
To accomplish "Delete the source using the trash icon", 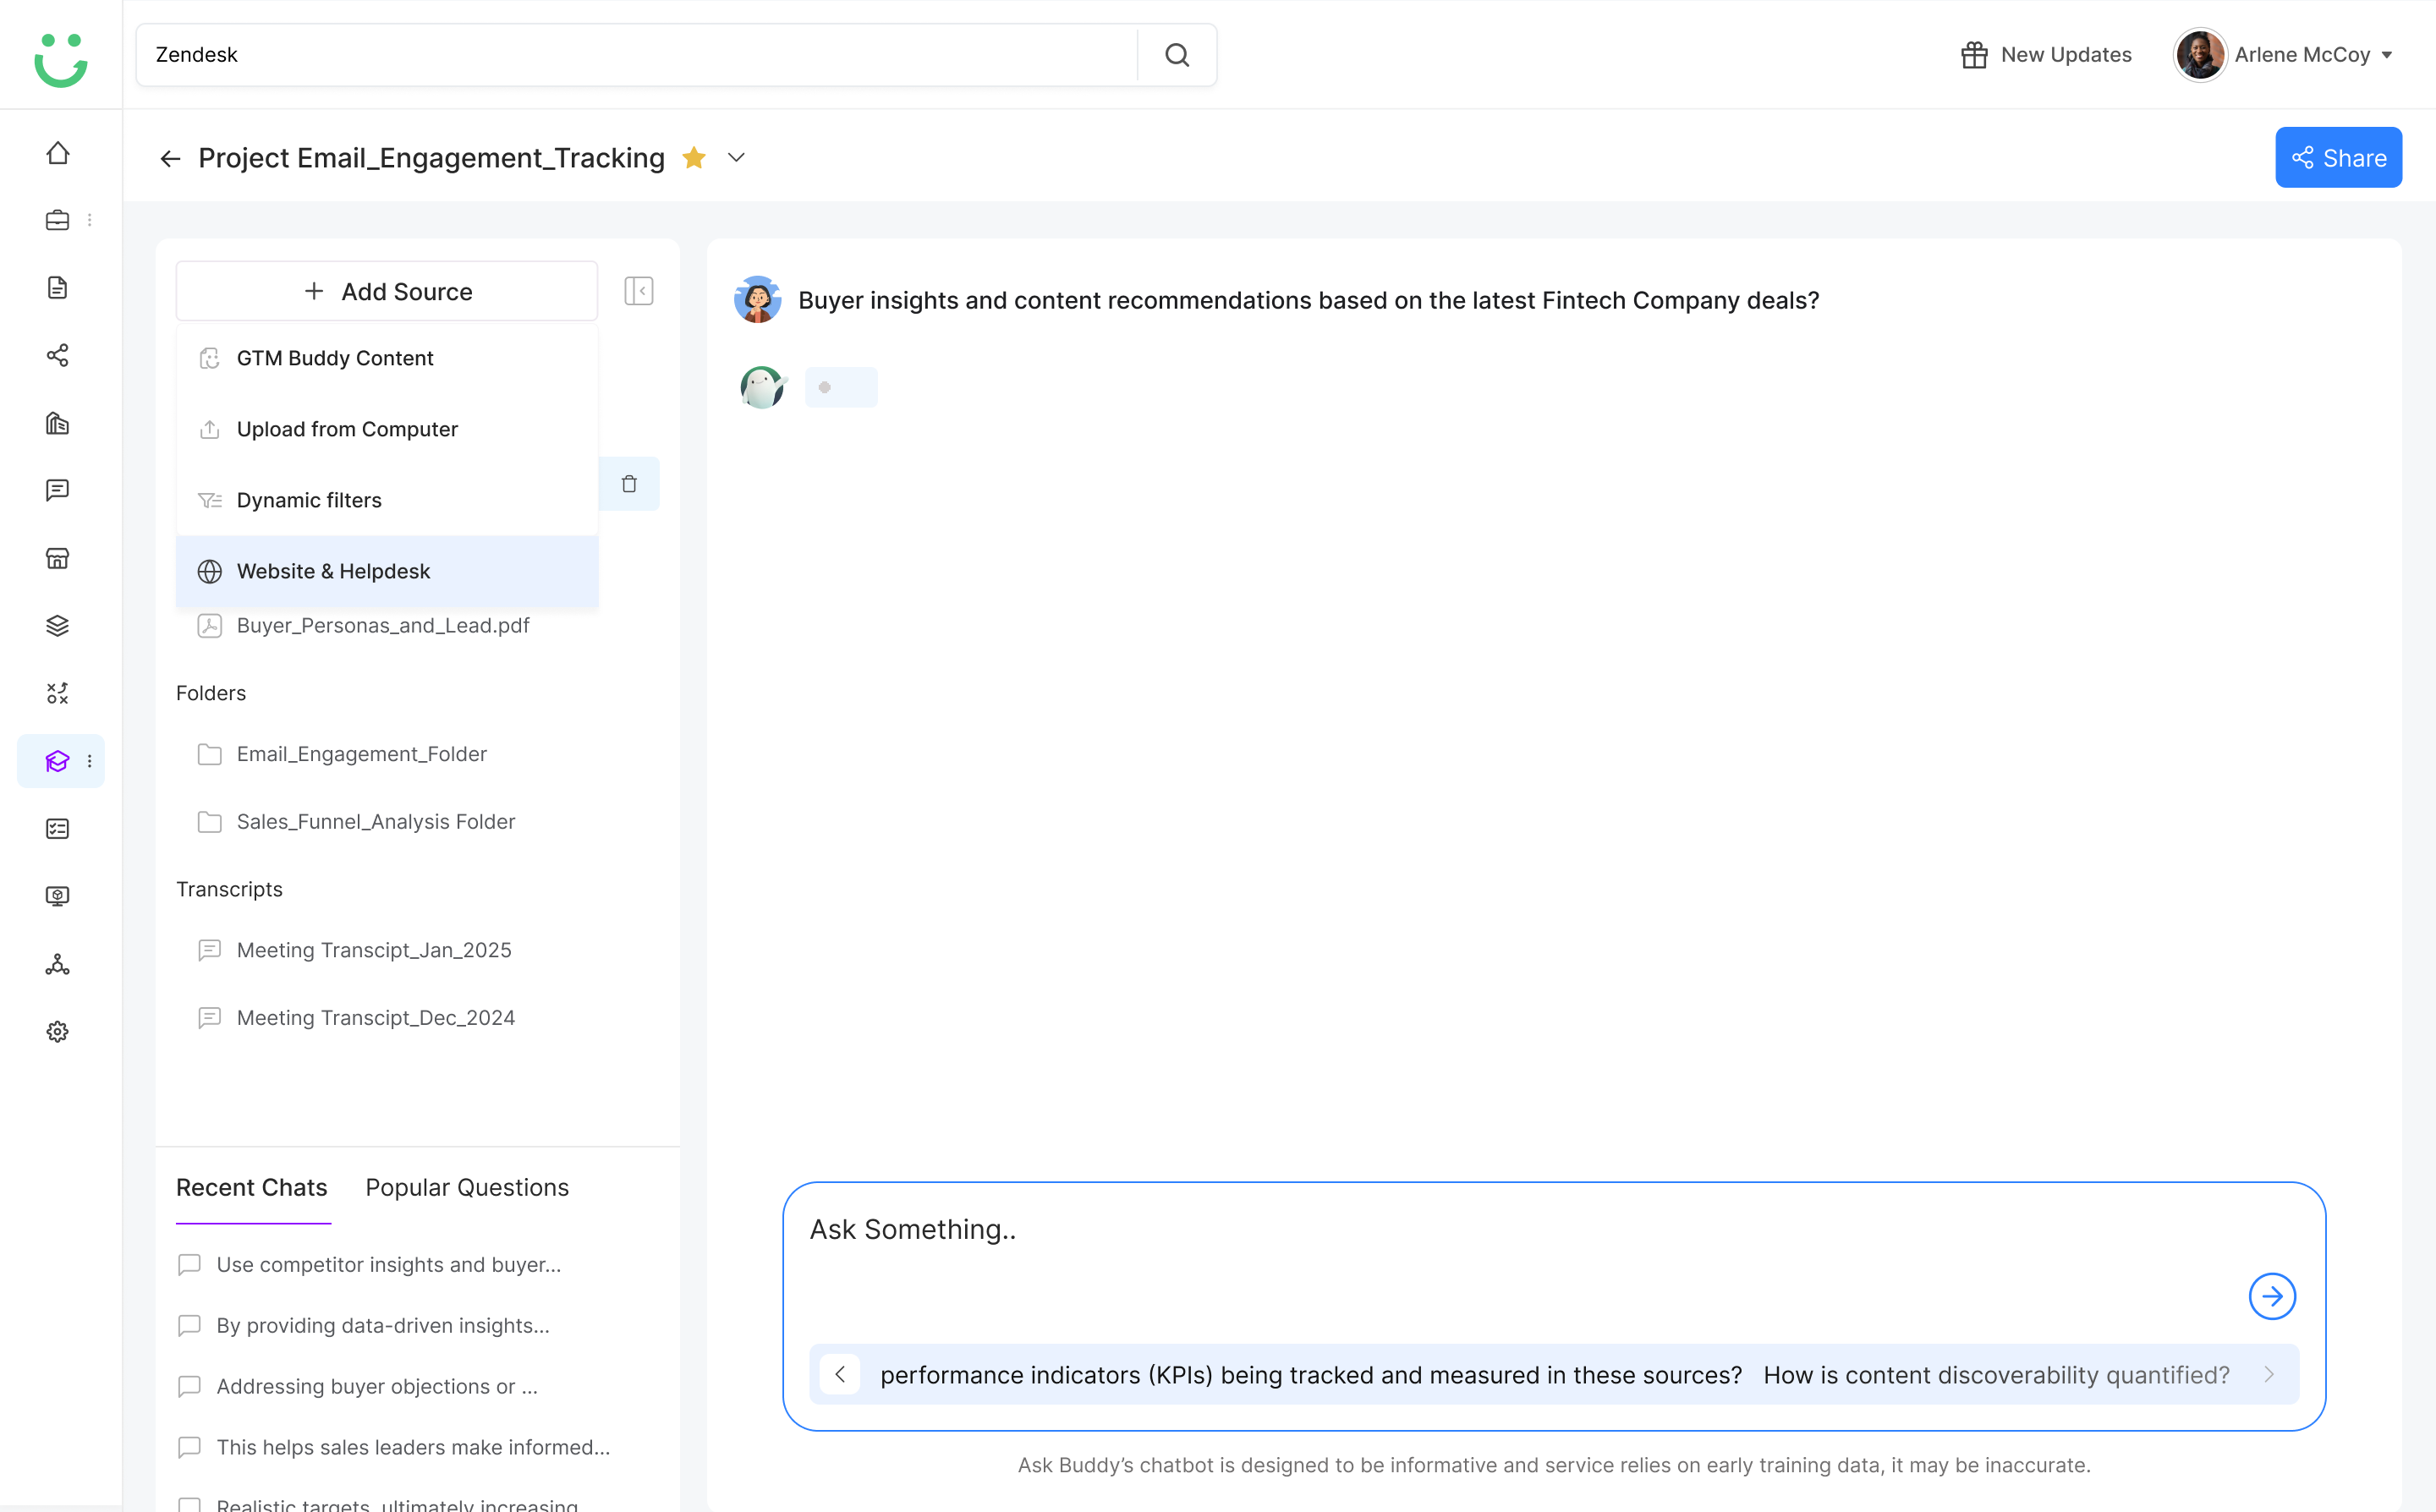I will click(629, 484).
